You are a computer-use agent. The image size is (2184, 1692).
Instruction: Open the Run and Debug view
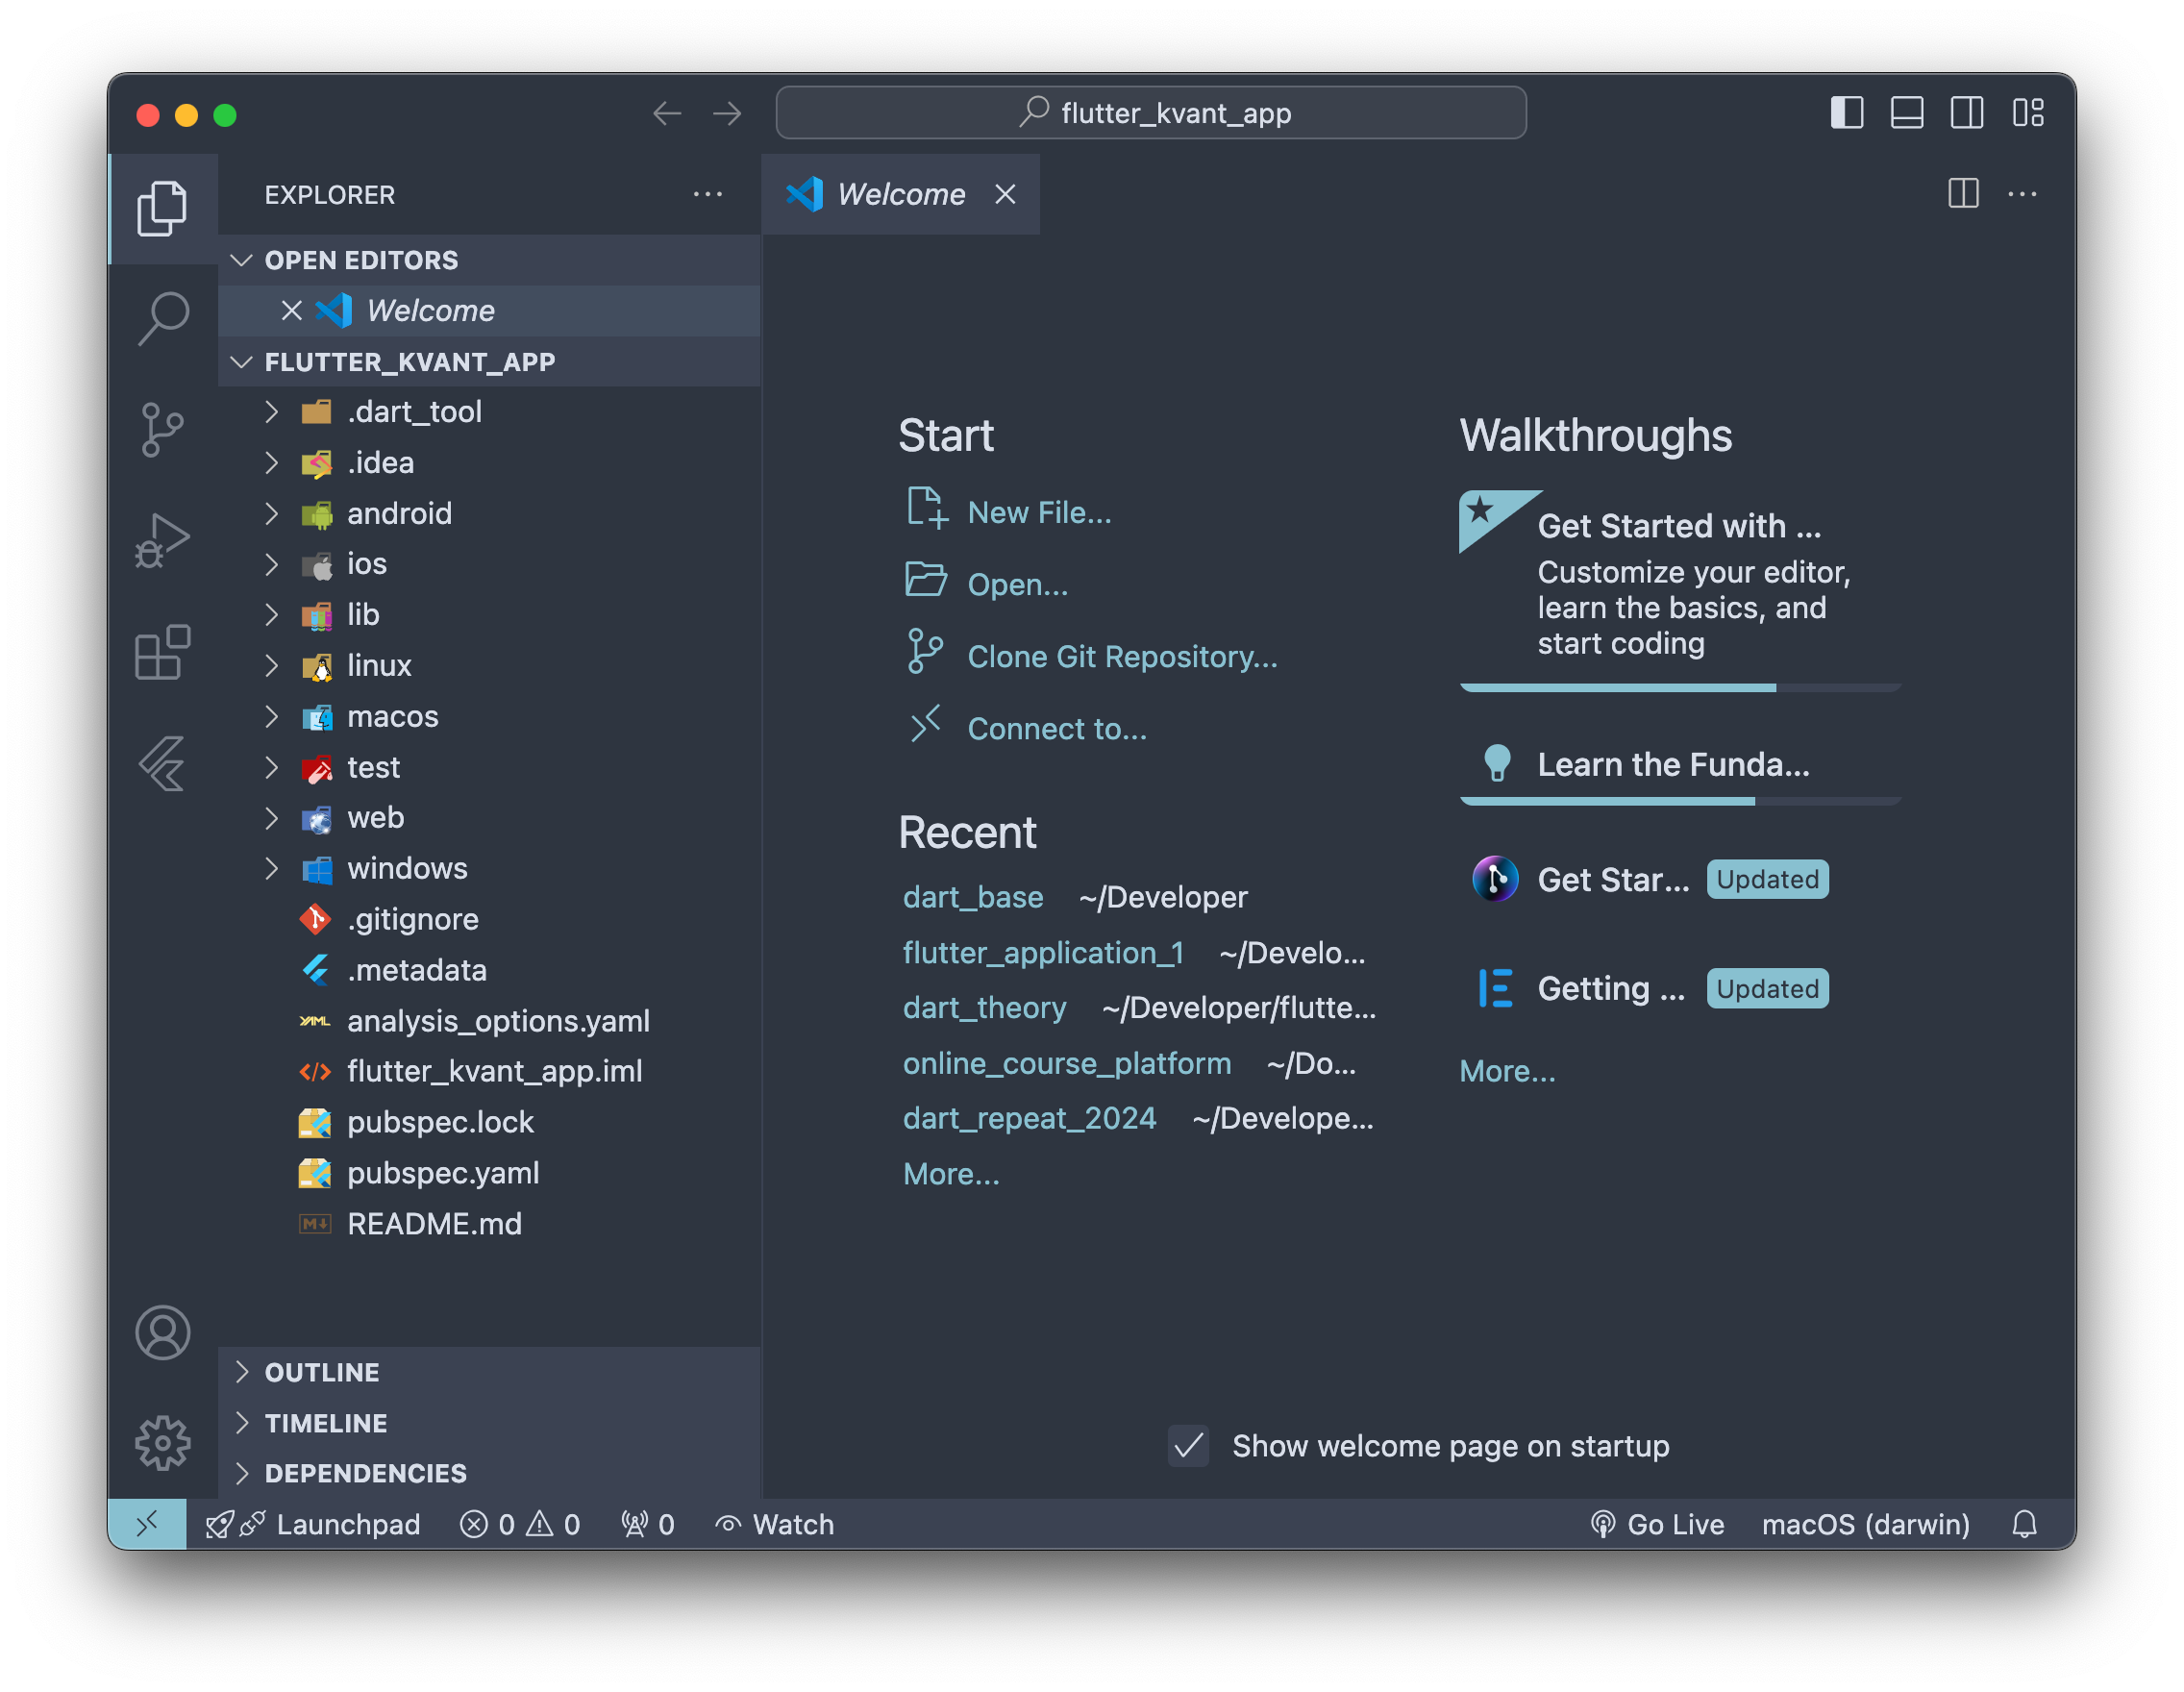(x=163, y=540)
